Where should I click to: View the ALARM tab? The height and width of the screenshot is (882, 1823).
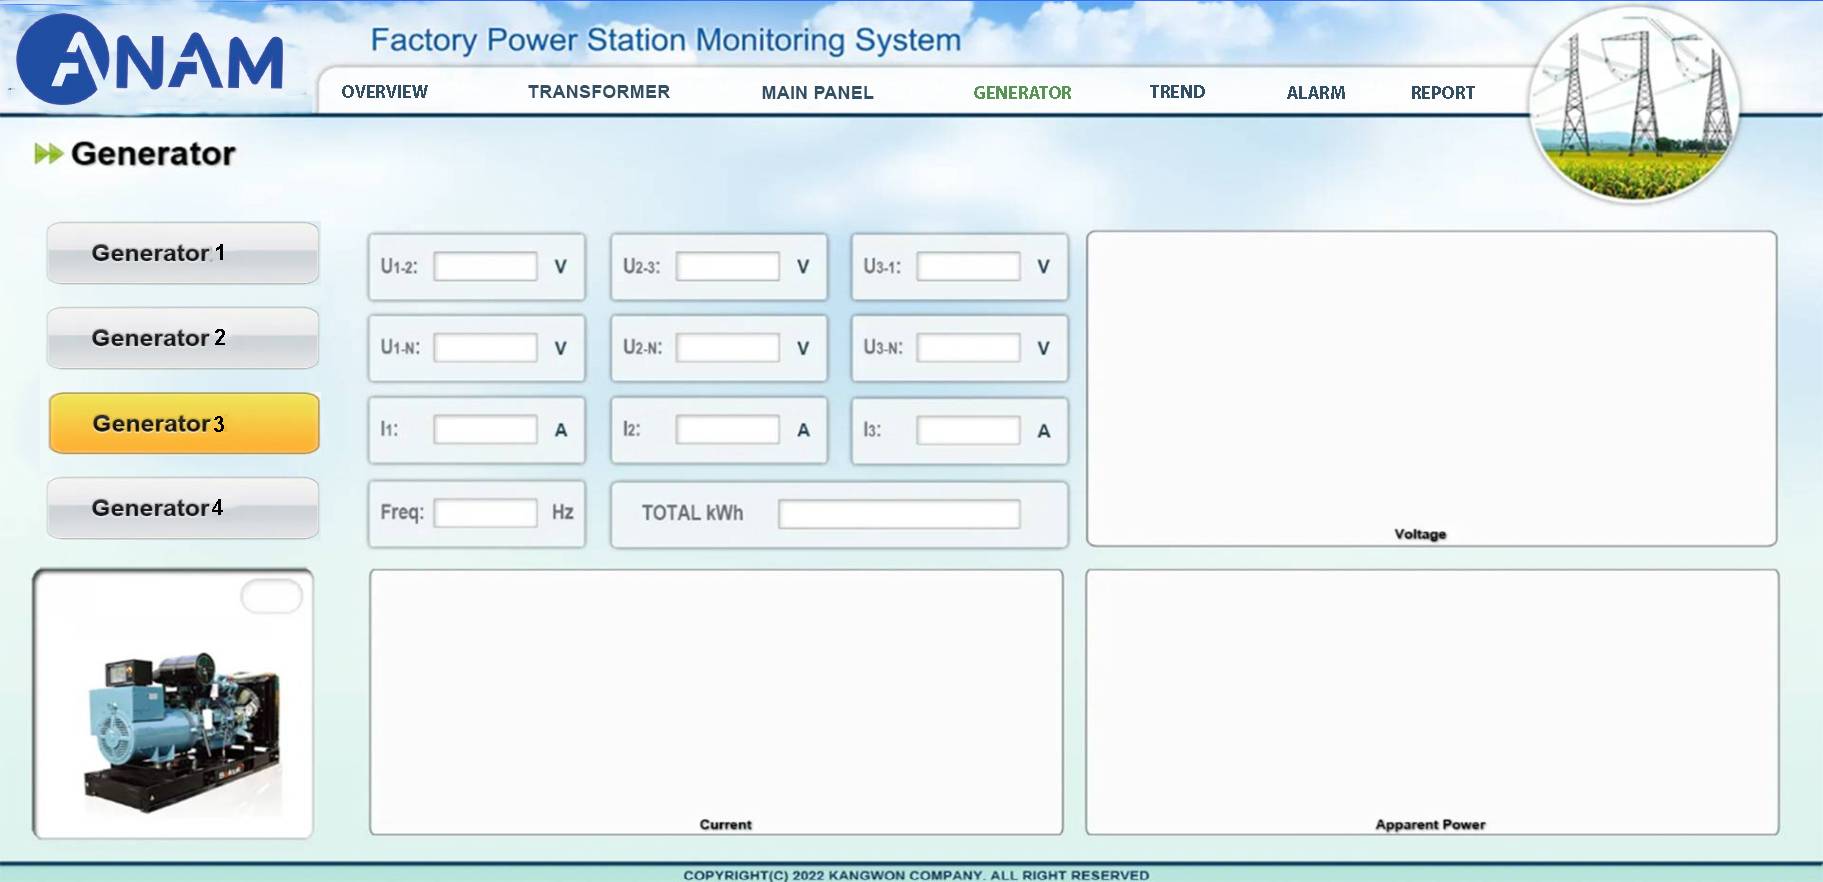(1315, 93)
